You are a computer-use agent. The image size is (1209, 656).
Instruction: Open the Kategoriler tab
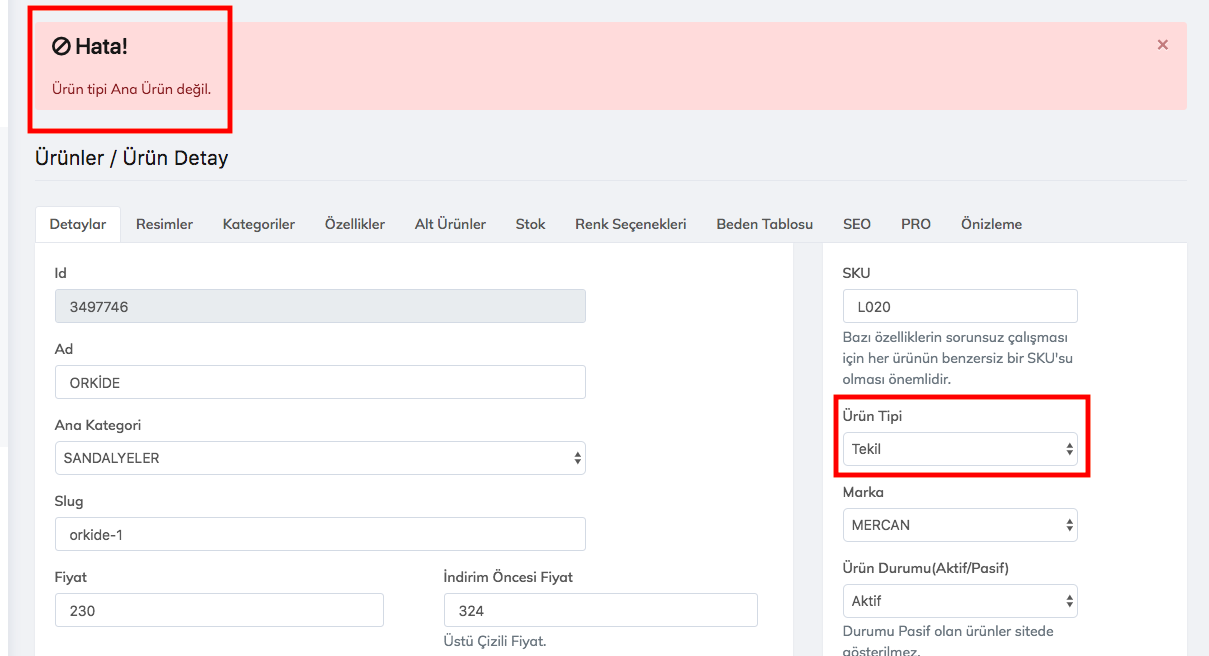click(258, 224)
